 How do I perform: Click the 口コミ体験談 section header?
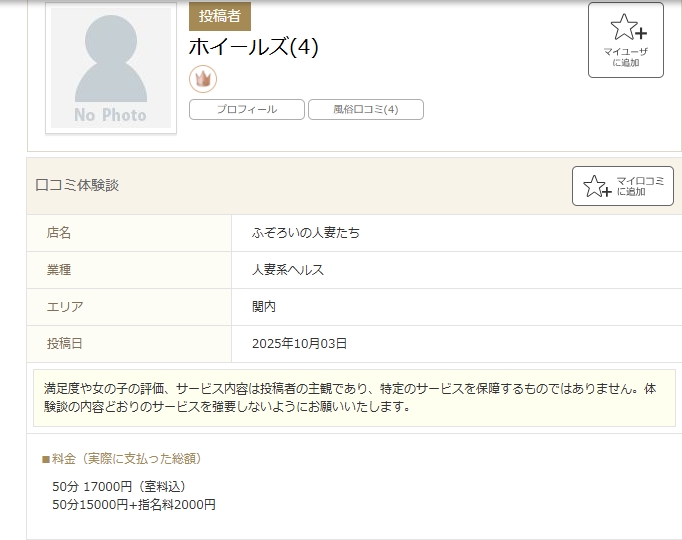77,185
